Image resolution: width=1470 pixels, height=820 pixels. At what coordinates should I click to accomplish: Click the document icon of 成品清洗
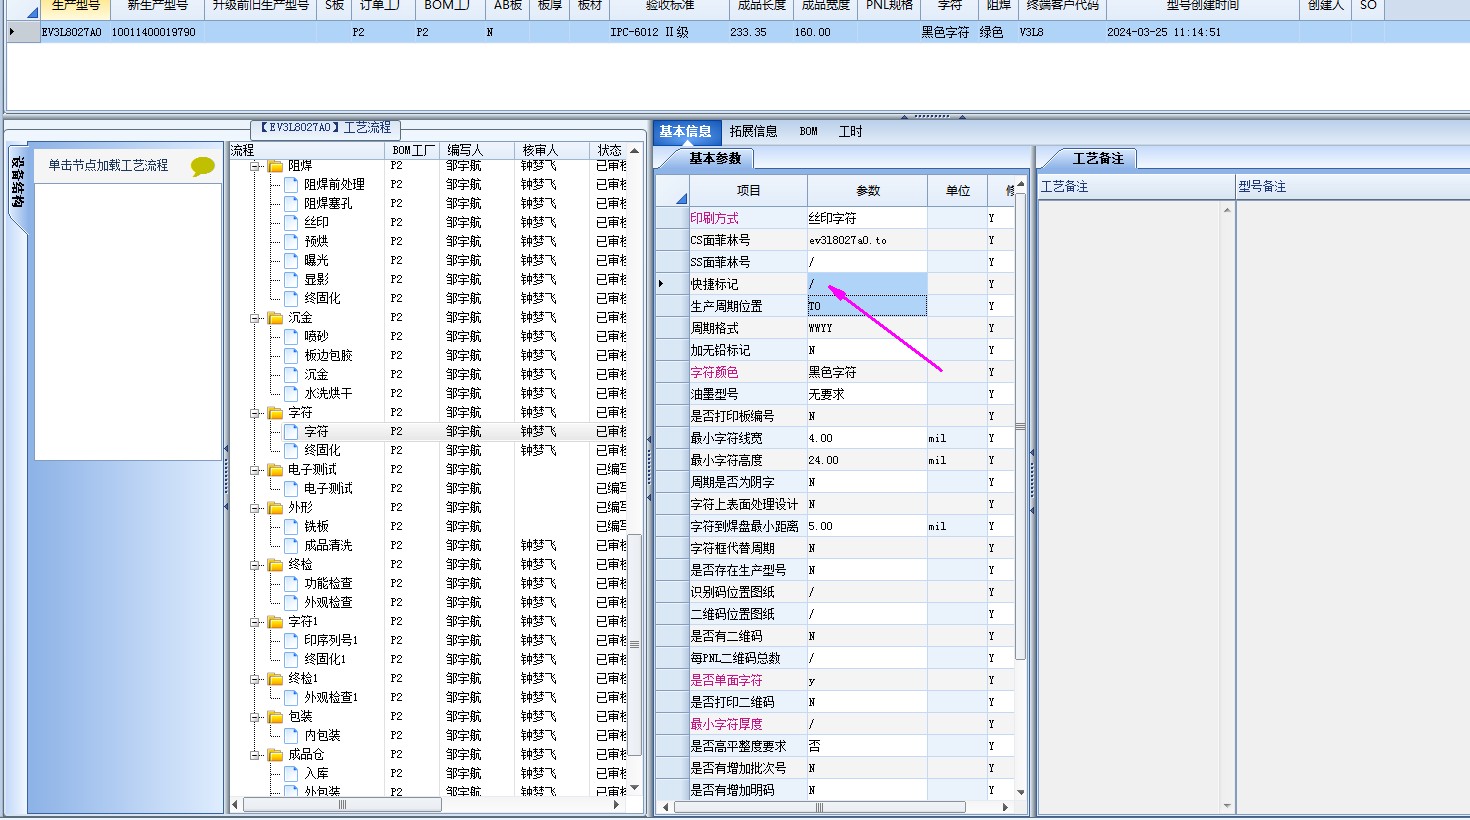pyautogui.click(x=291, y=546)
